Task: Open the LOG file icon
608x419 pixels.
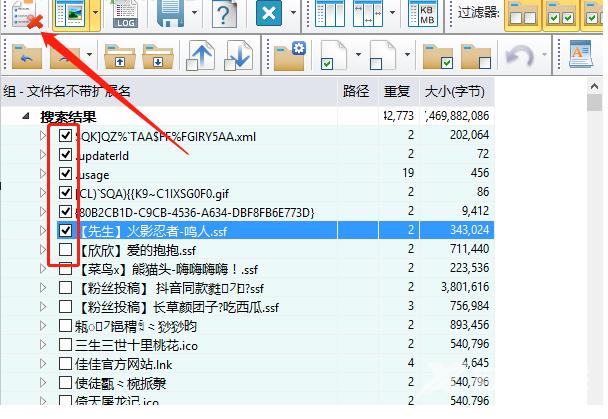Action: (125, 15)
